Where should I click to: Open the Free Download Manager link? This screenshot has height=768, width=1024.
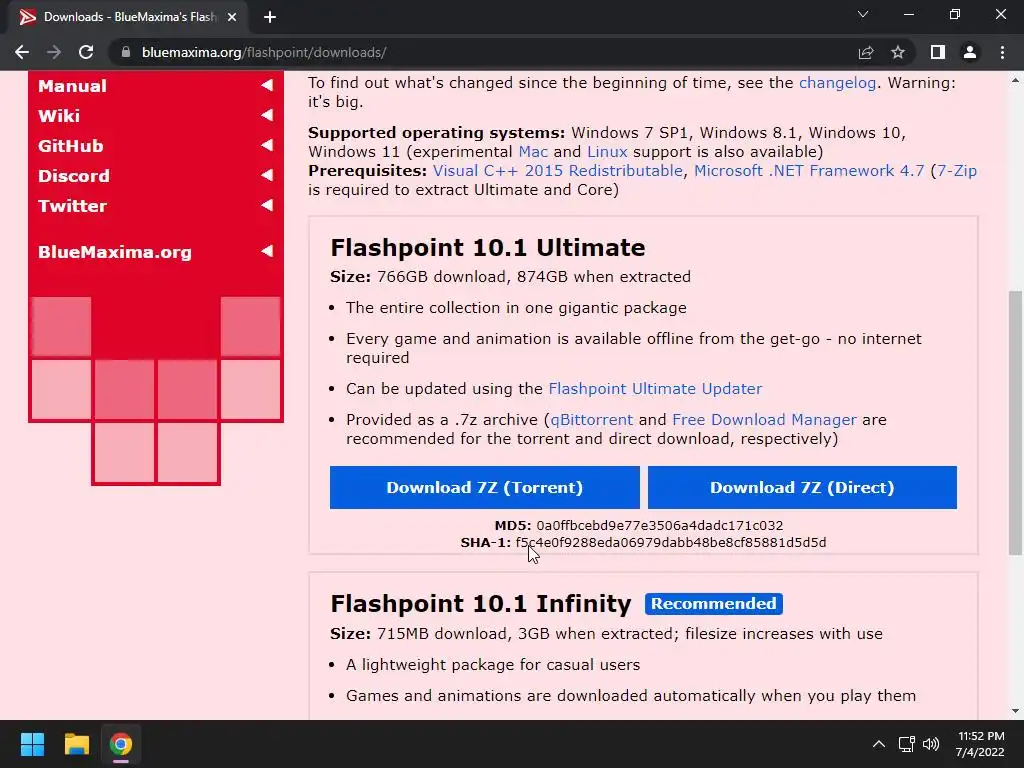tap(764, 419)
